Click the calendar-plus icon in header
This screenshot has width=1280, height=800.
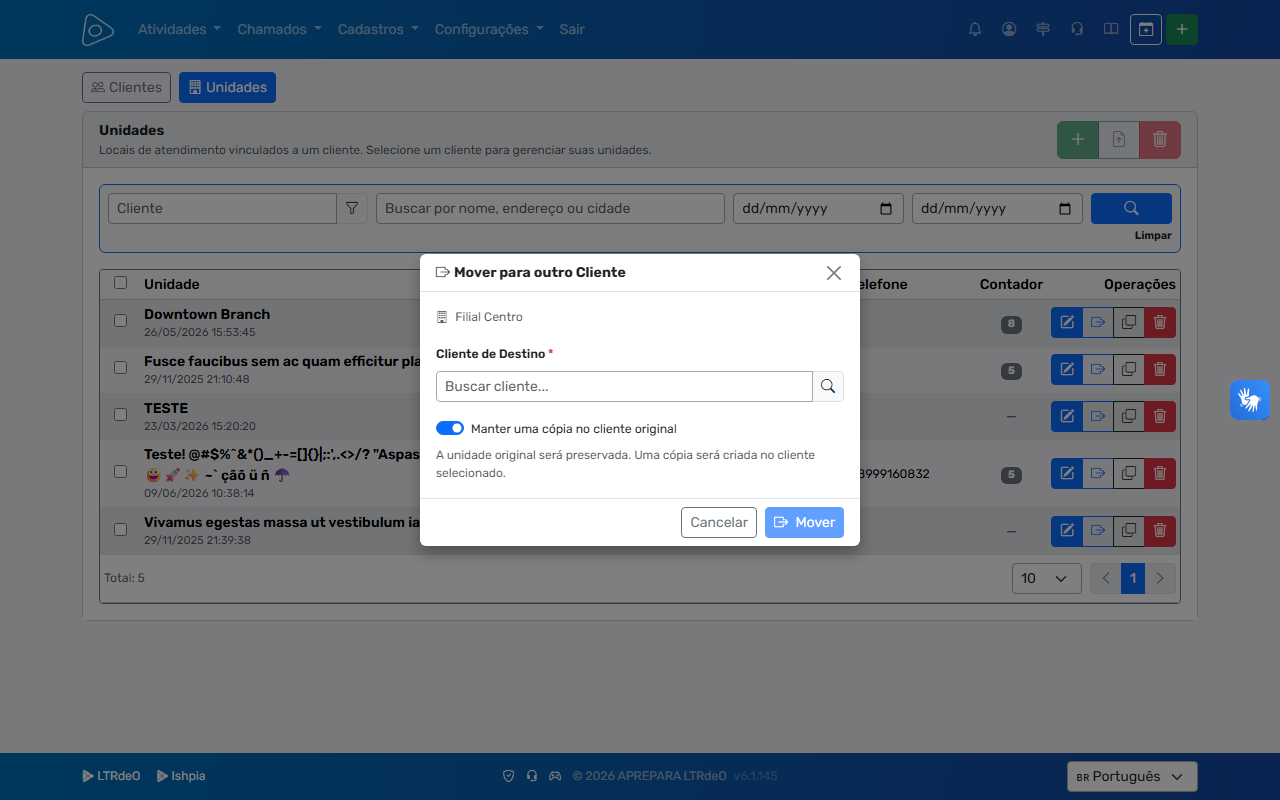tap(1146, 29)
